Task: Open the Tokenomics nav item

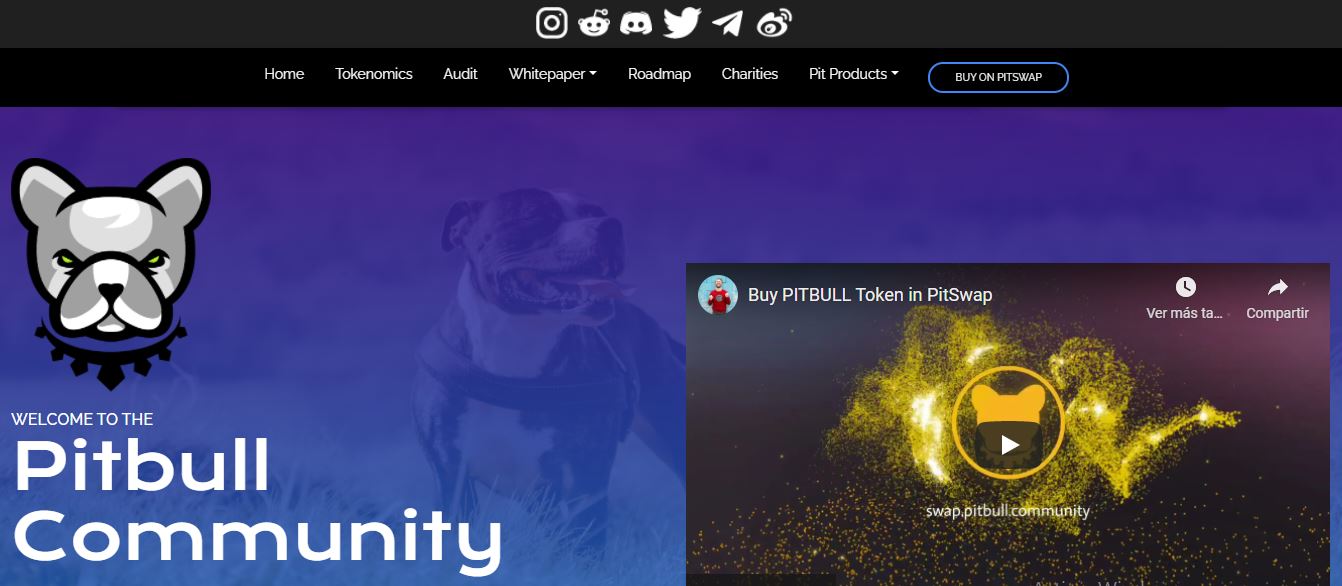Action: point(374,74)
